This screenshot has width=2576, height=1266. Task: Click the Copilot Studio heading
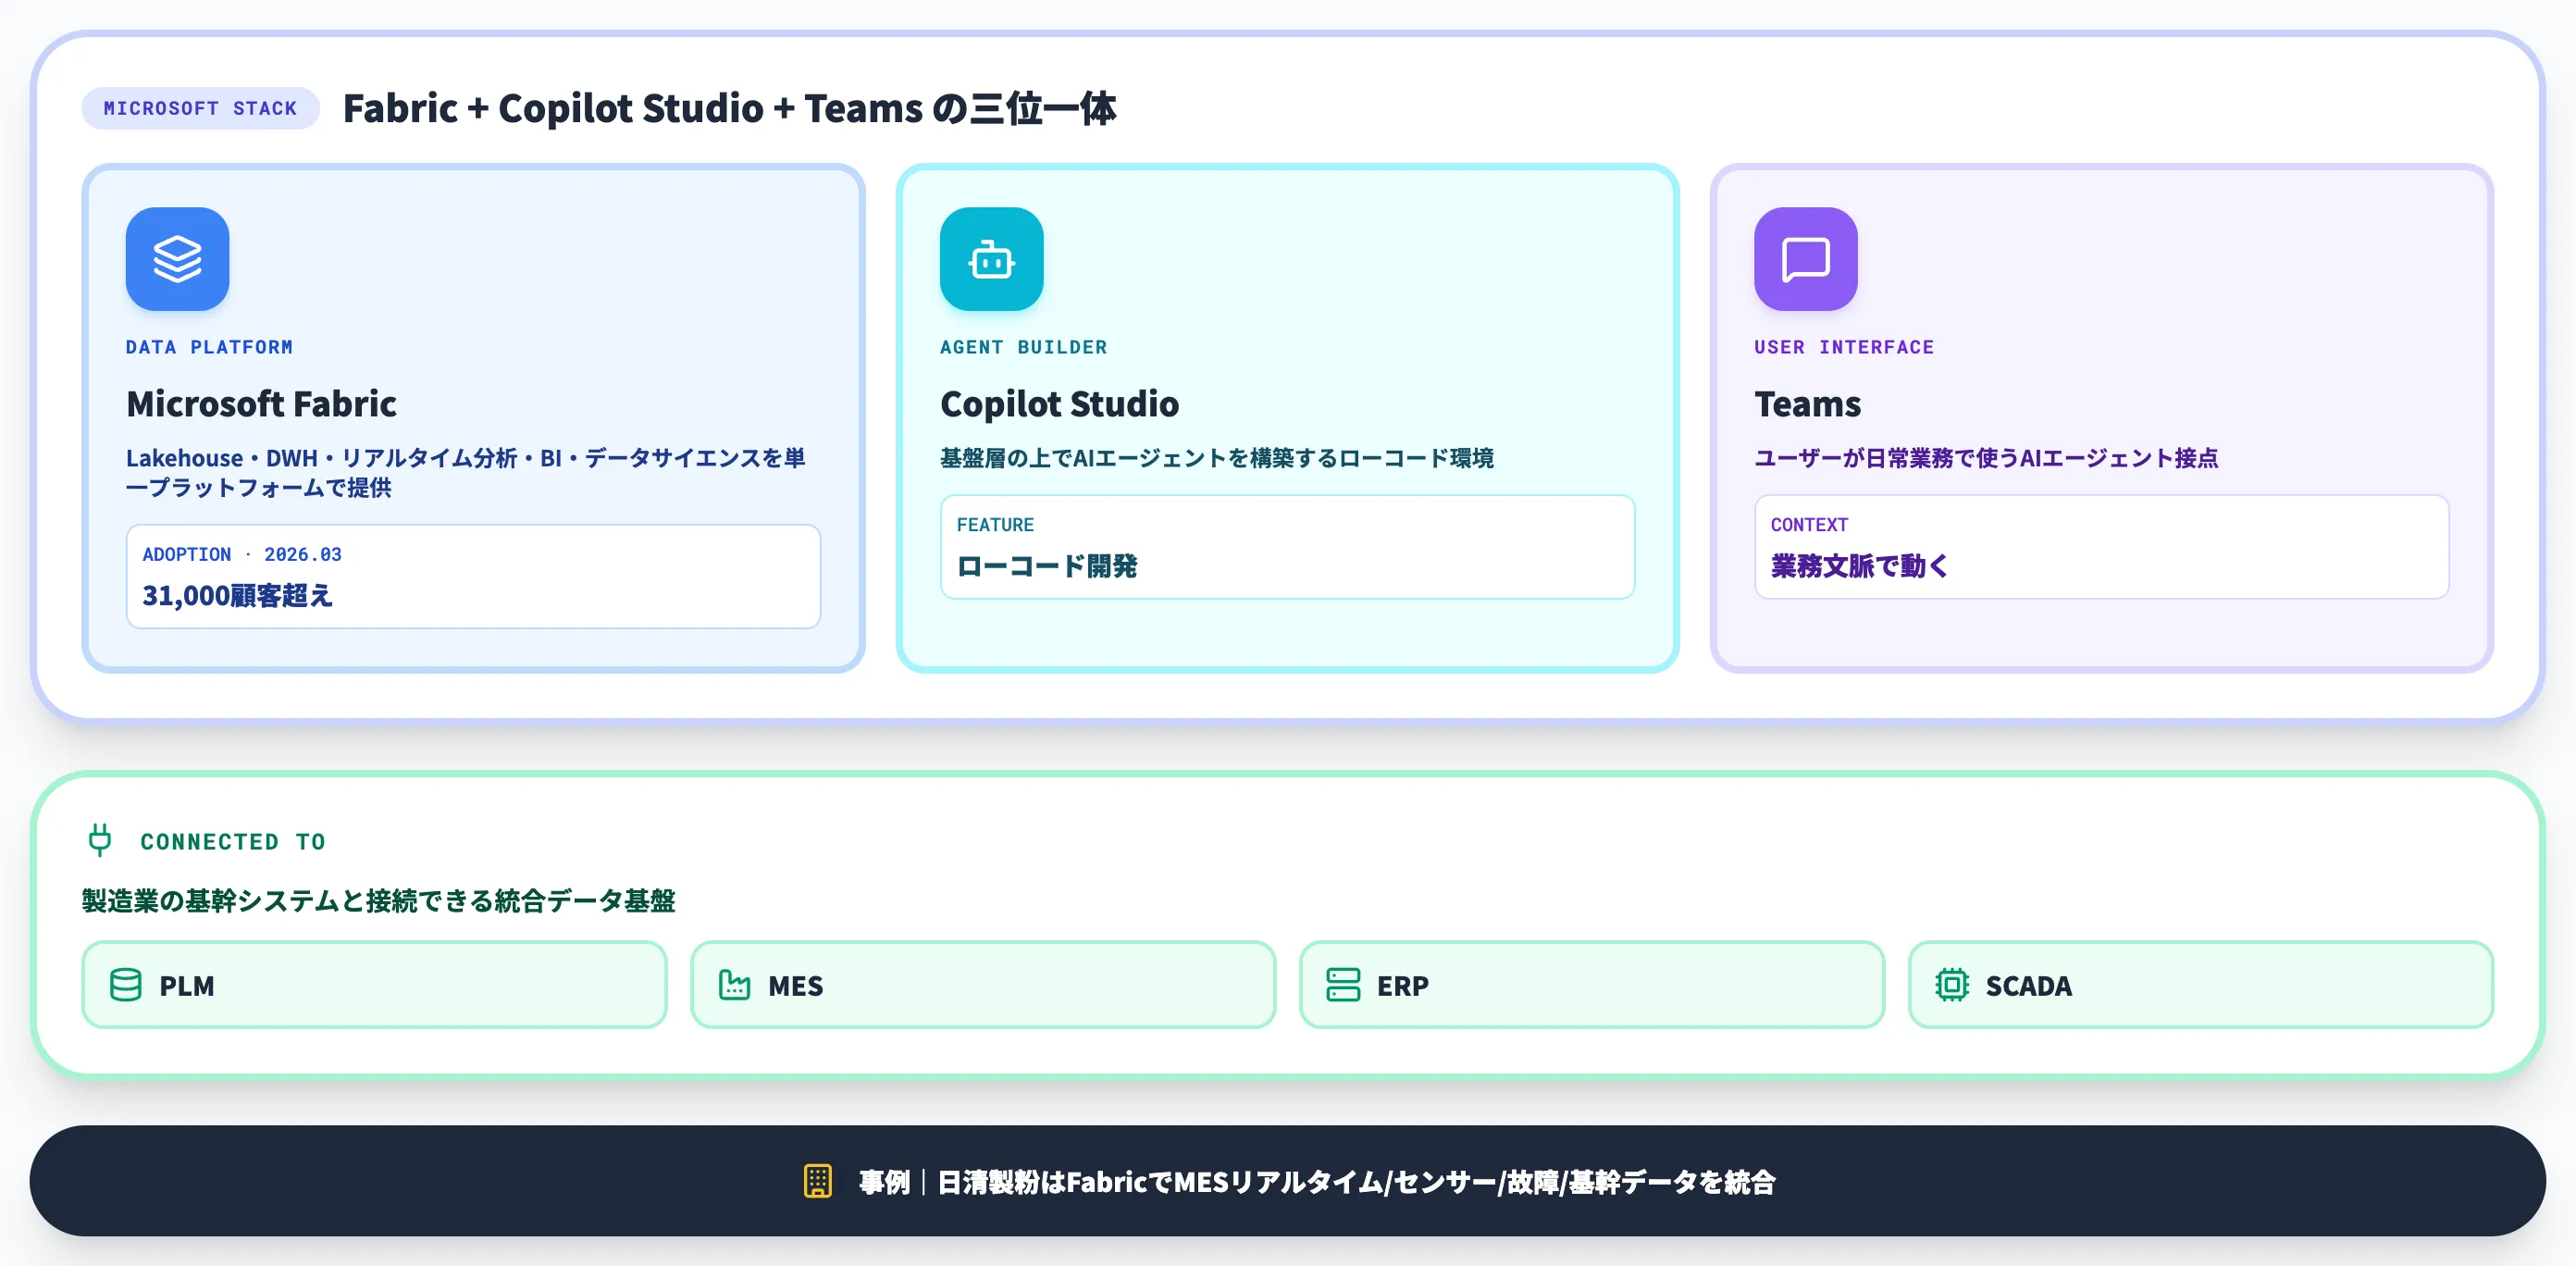pyautogui.click(x=1059, y=404)
